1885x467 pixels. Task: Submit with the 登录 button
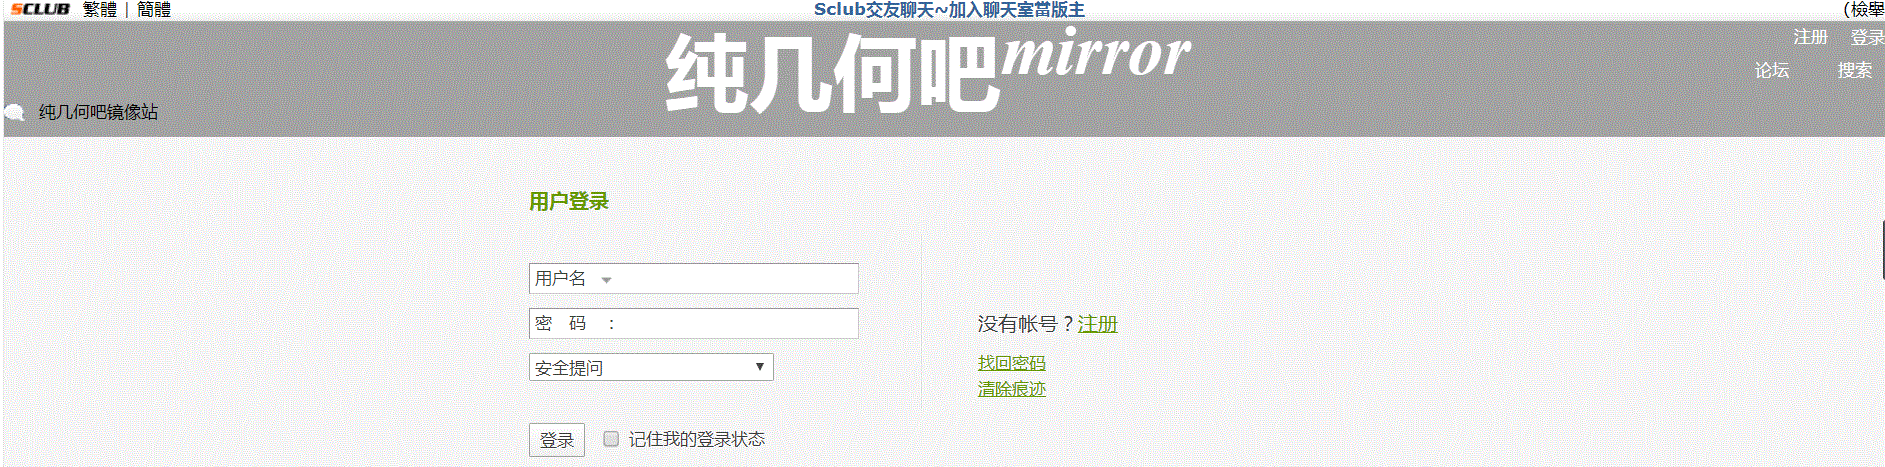point(557,440)
